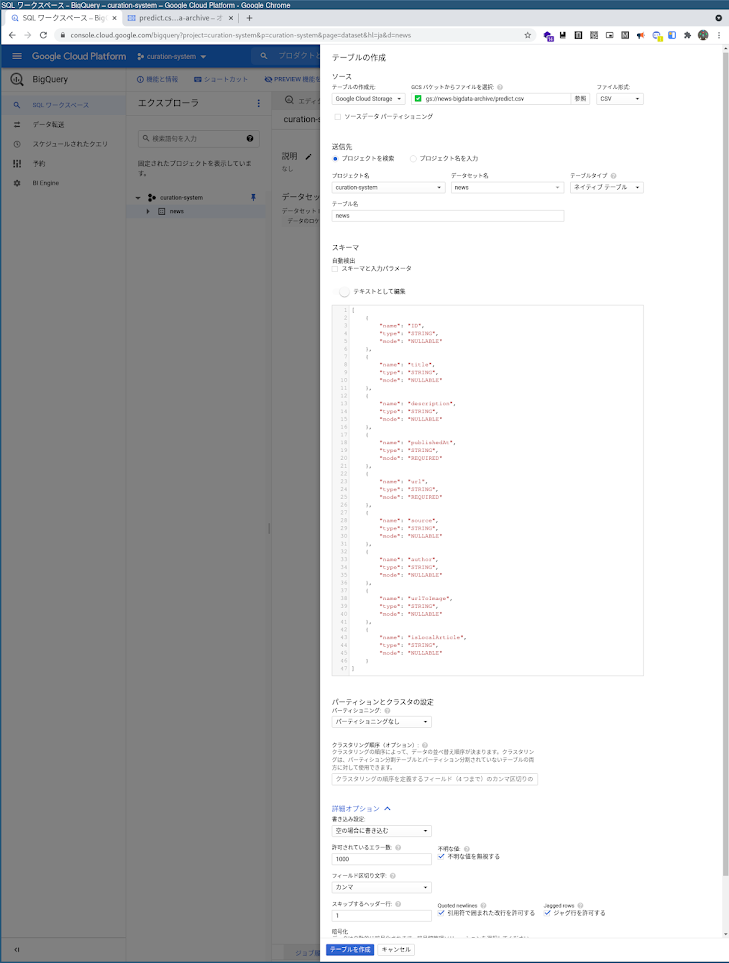Open SQL ワークスペース in sidebar
This screenshot has height=963, width=729.
(61, 105)
